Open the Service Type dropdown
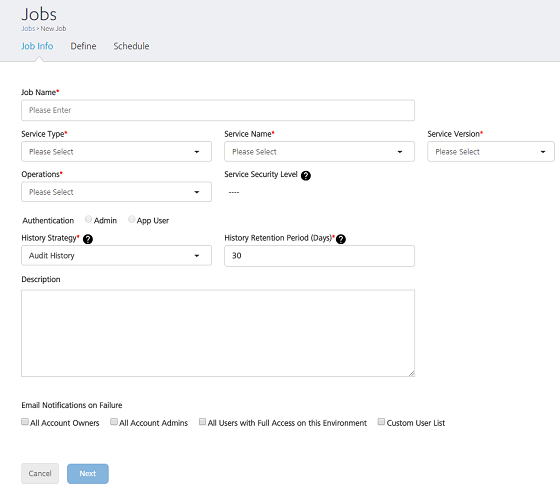 click(116, 151)
